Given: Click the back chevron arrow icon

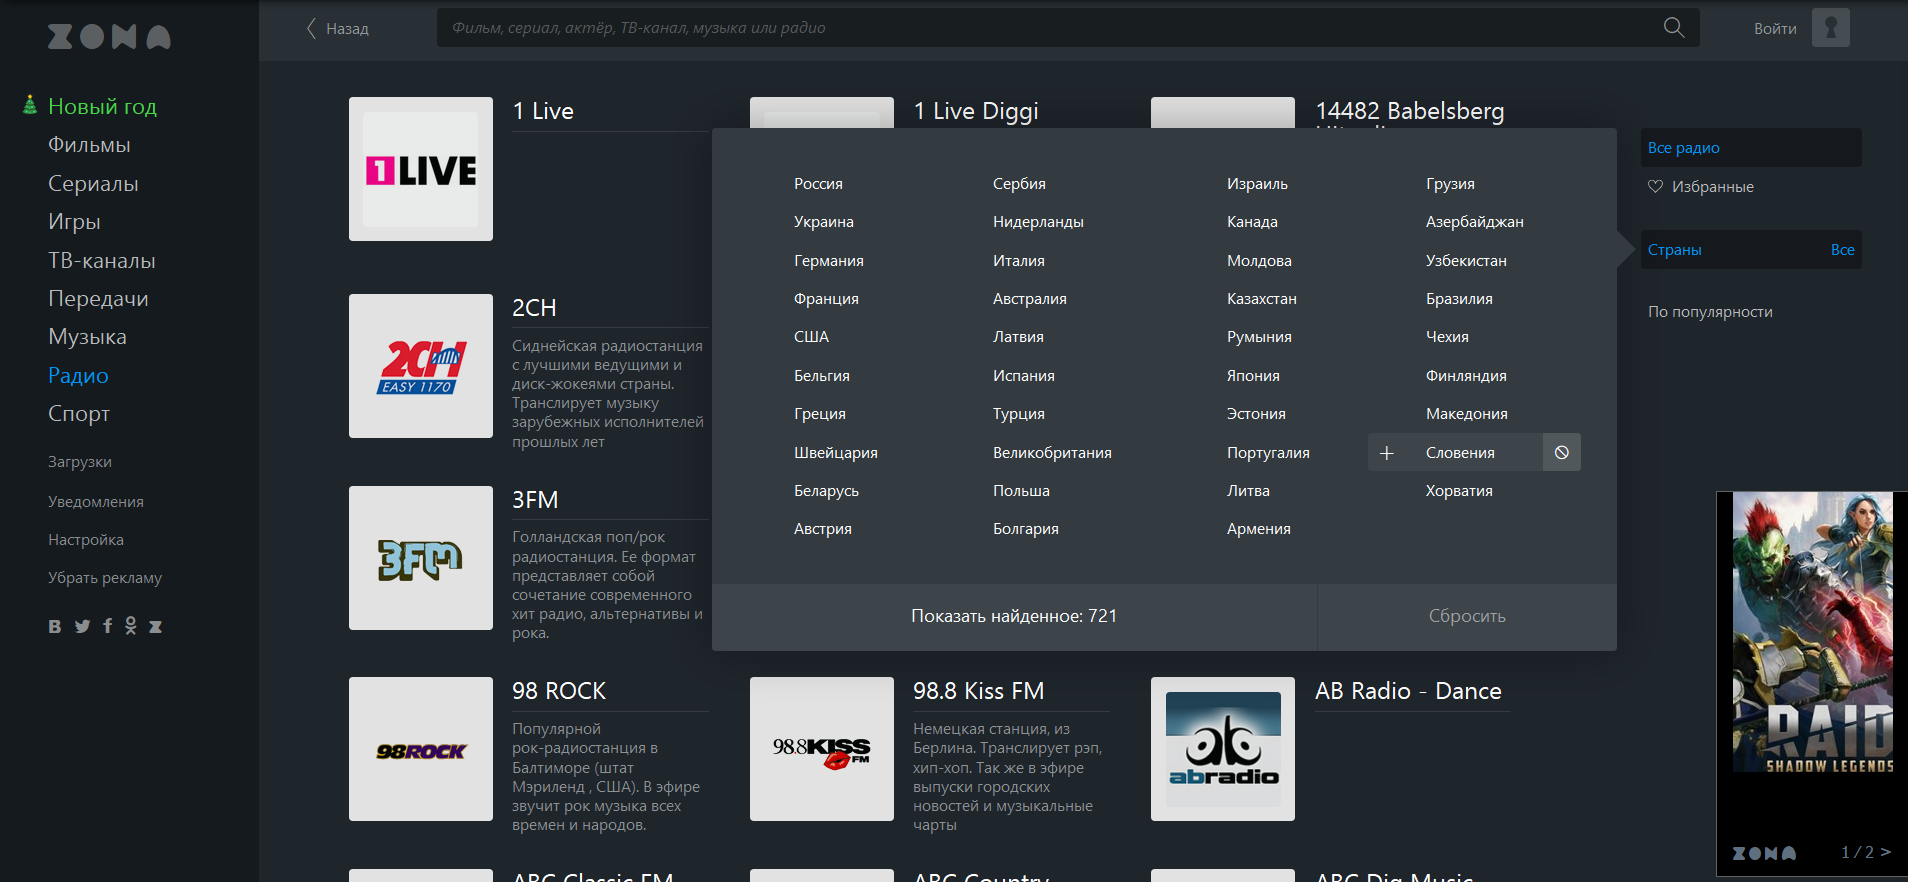Looking at the screenshot, I should tap(311, 28).
